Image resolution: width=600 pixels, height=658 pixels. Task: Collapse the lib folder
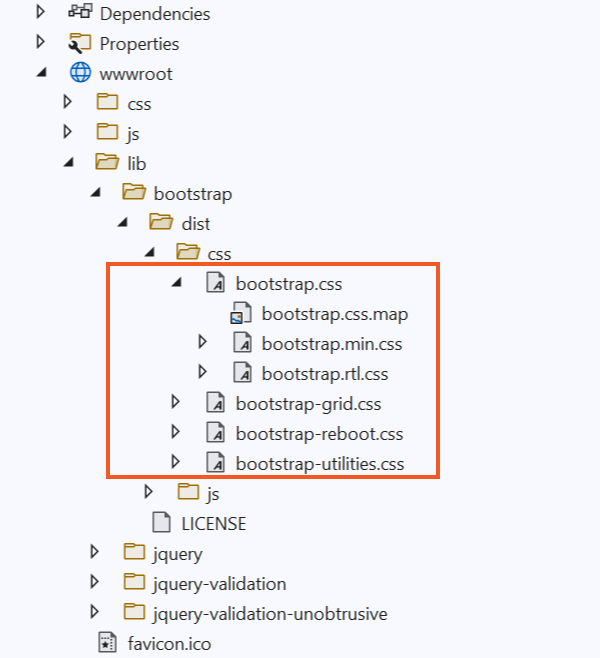tap(68, 162)
